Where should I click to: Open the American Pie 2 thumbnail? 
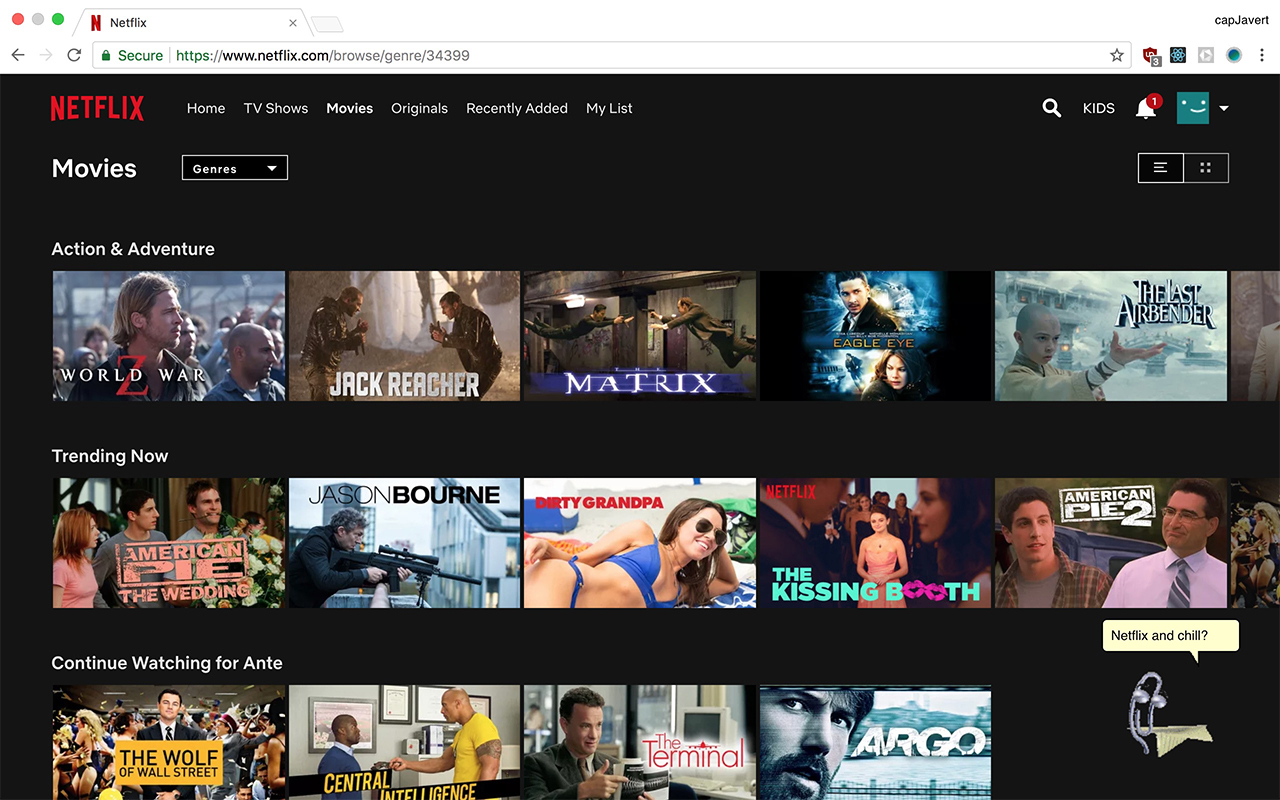point(1111,543)
